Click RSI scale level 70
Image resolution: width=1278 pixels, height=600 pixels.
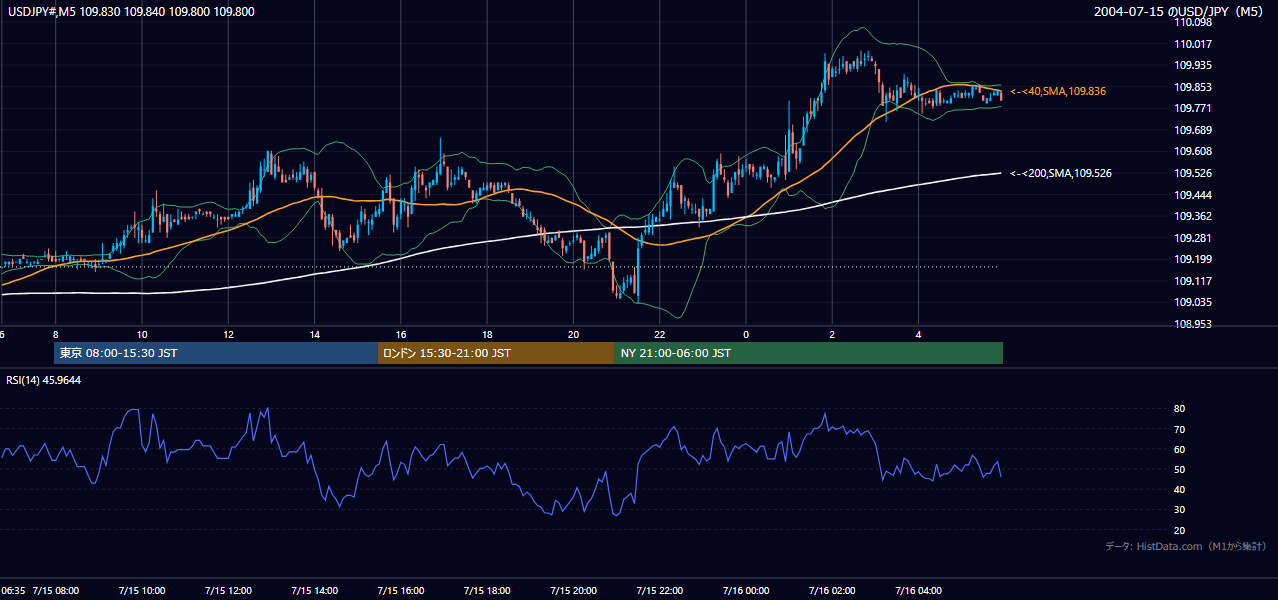[x=1180, y=429]
